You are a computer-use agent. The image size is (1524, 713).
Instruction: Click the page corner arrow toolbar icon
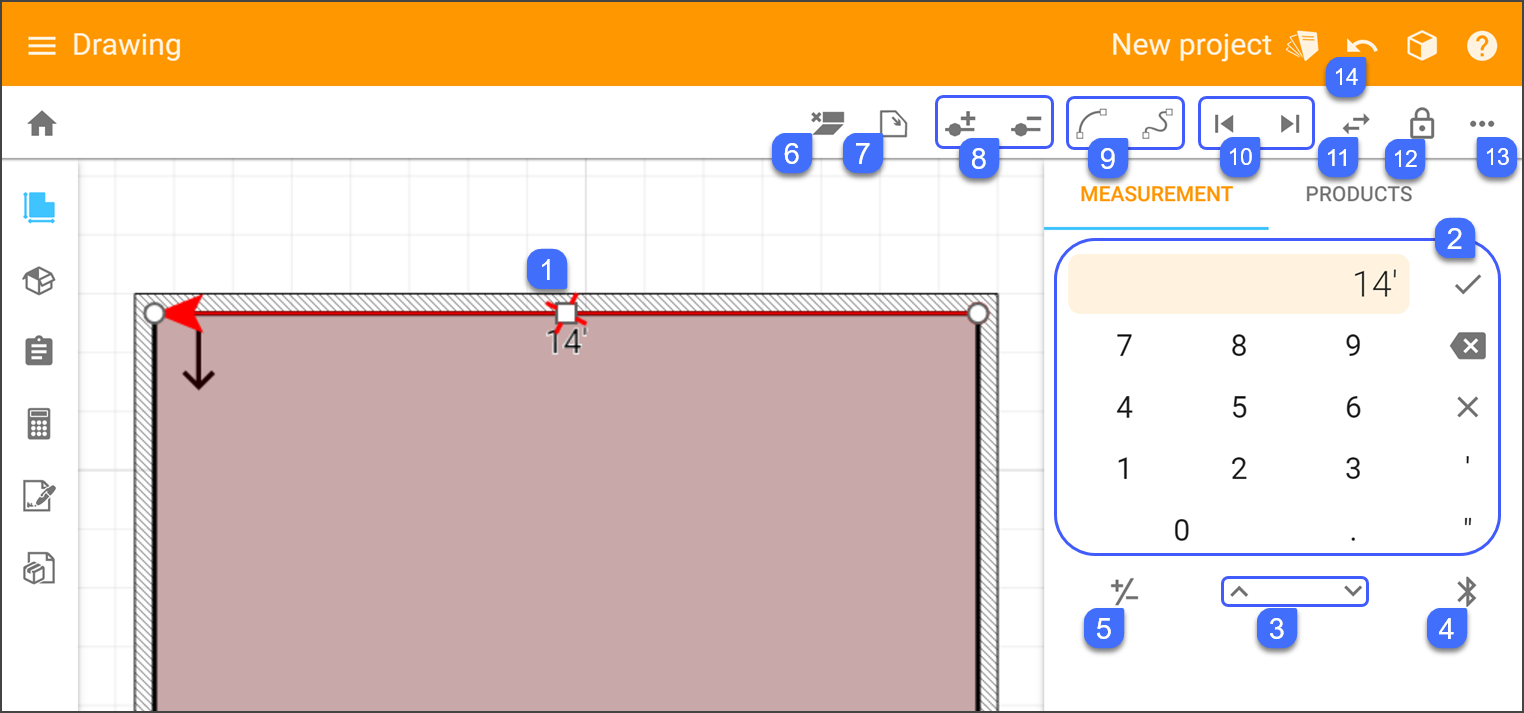click(x=893, y=123)
